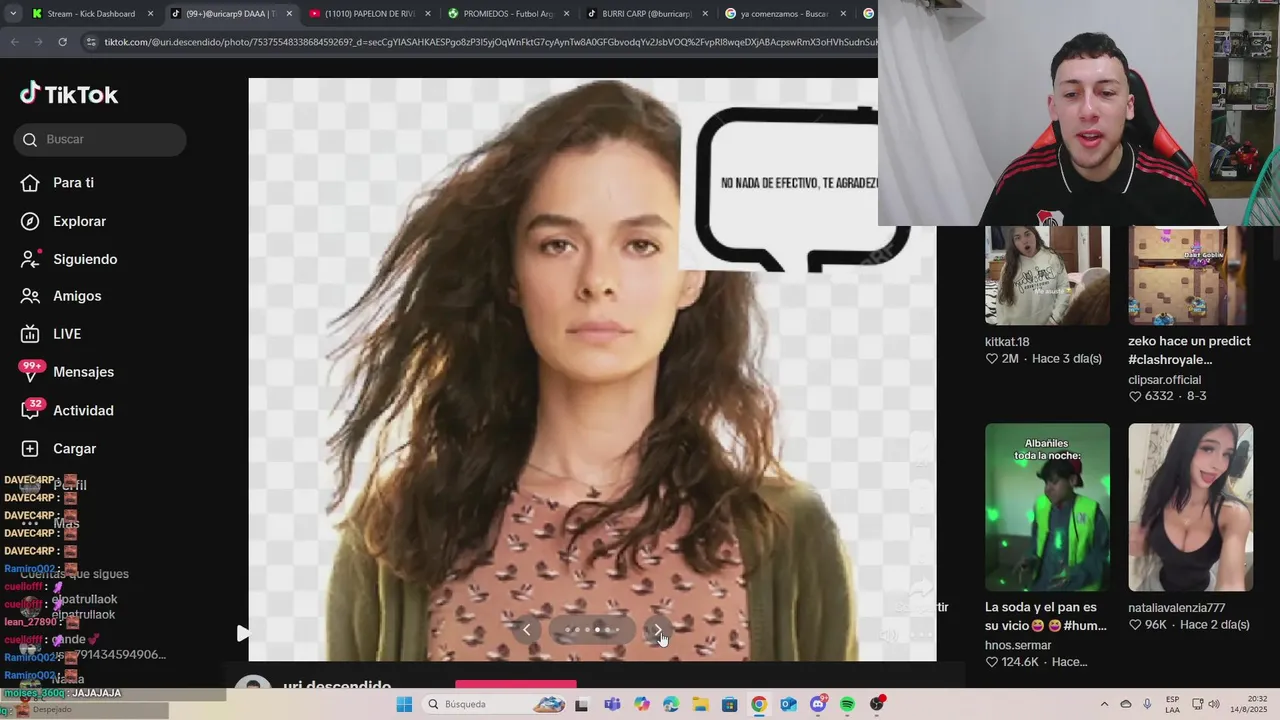
Task: Click the clipsar.official username
Action: (1164, 380)
